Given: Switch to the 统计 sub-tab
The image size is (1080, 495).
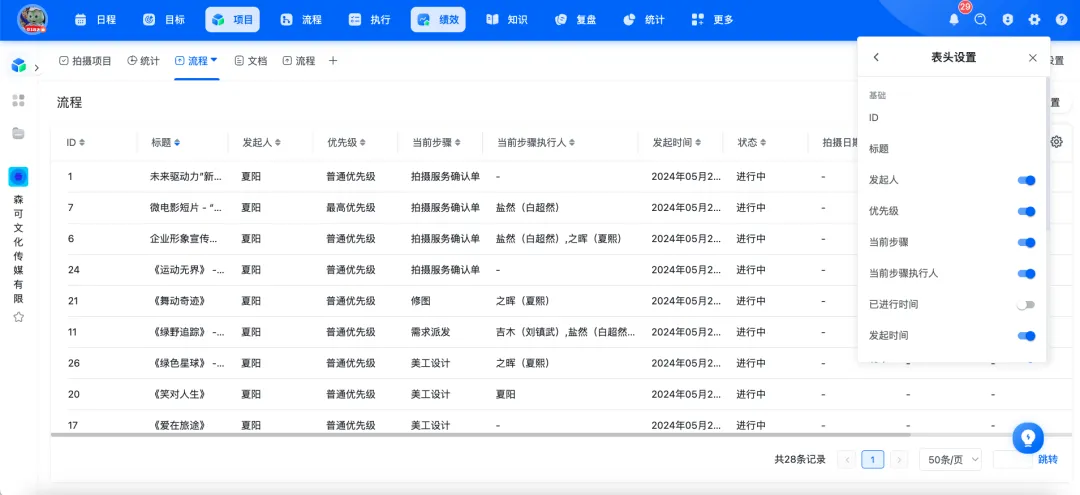Looking at the screenshot, I should [x=143, y=61].
